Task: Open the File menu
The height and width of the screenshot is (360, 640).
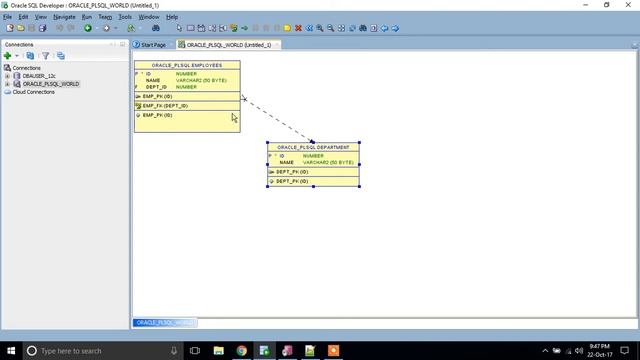Action: click(x=7, y=17)
